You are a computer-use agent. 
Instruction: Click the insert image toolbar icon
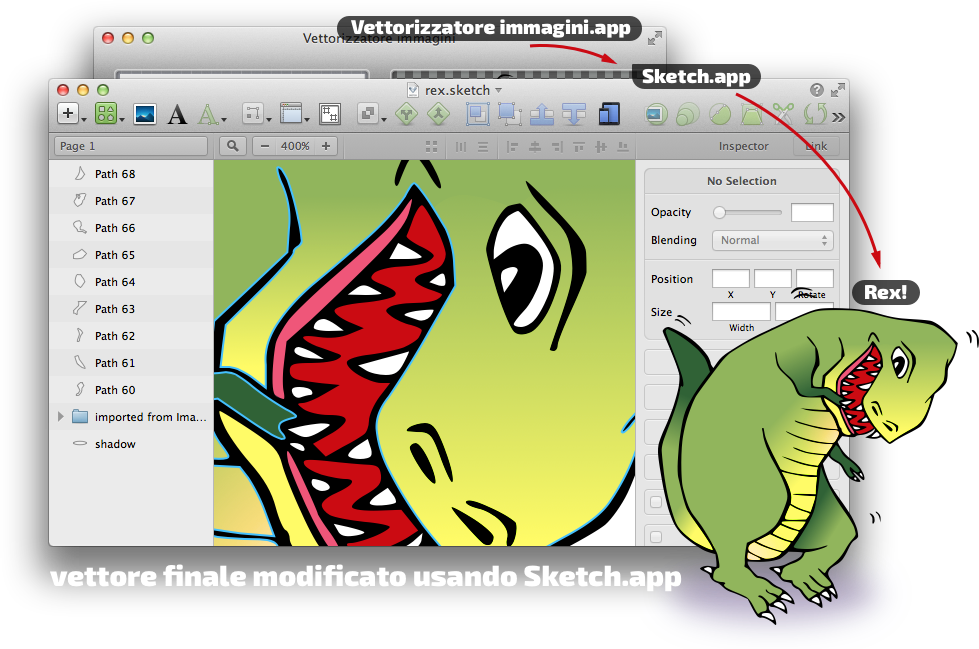[x=144, y=114]
